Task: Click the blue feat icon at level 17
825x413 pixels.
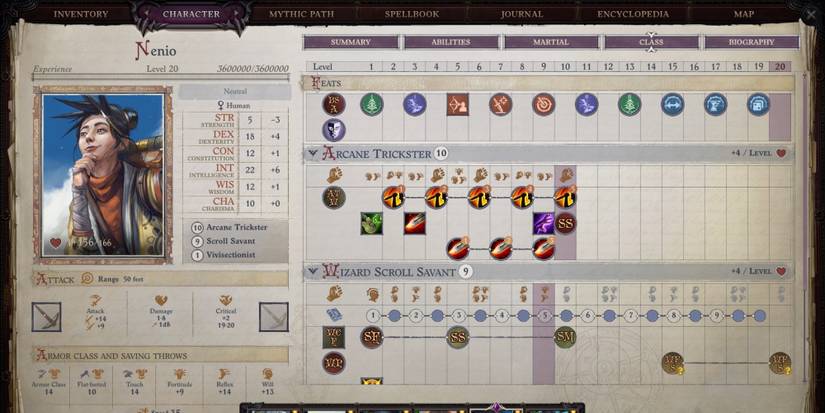Action: point(716,104)
